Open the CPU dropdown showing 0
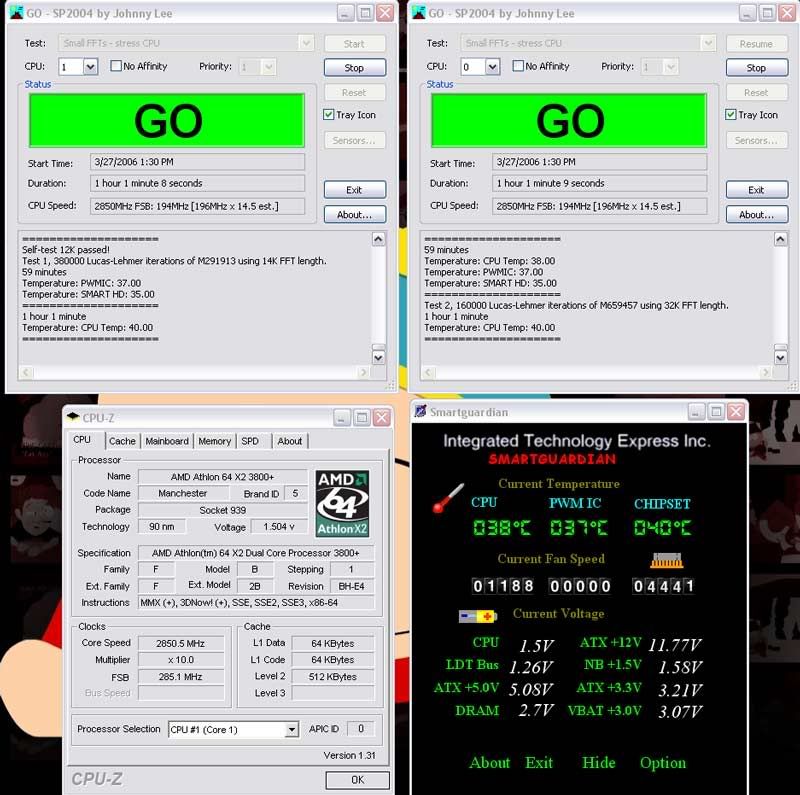The height and width of the screenshot is (795, 800). click(492, 67)
